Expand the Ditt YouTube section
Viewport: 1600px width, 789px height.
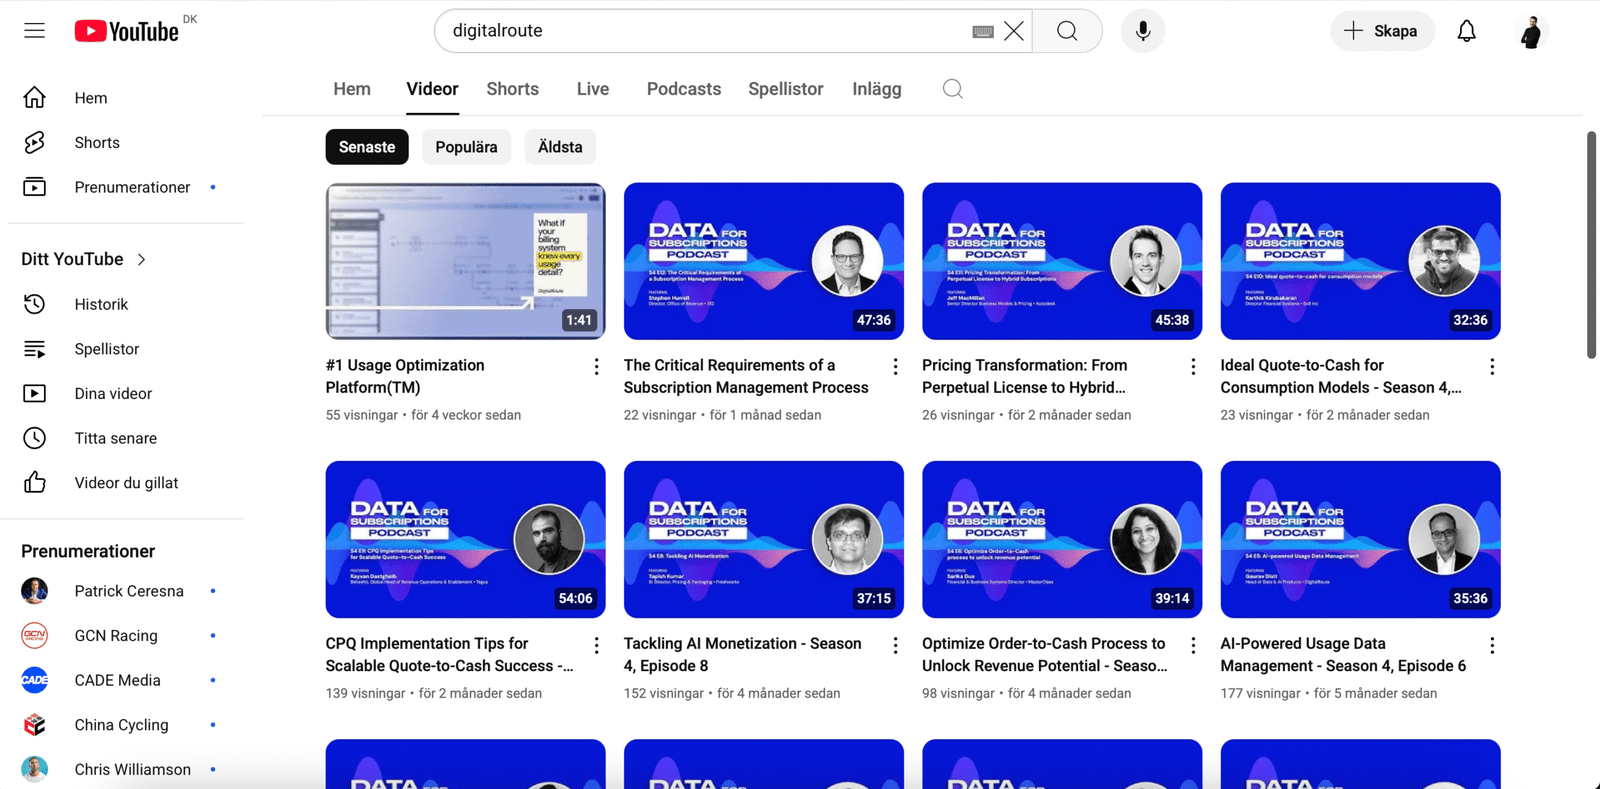pos(84,259)
